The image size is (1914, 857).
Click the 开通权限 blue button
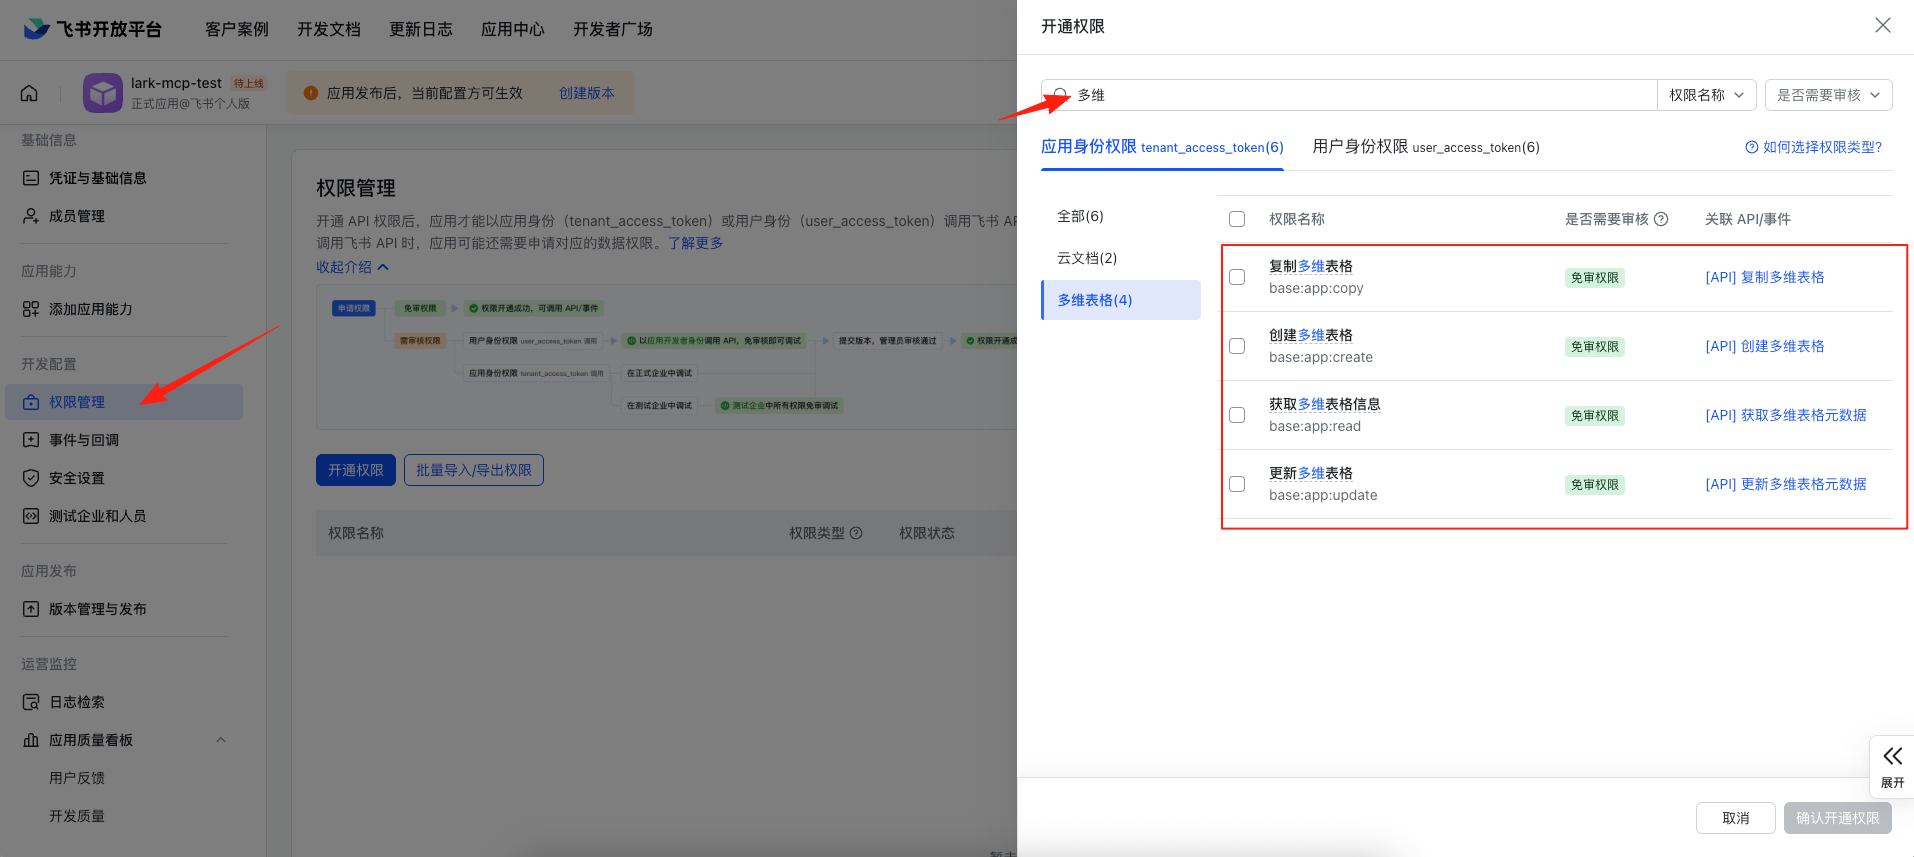point(356,470)
